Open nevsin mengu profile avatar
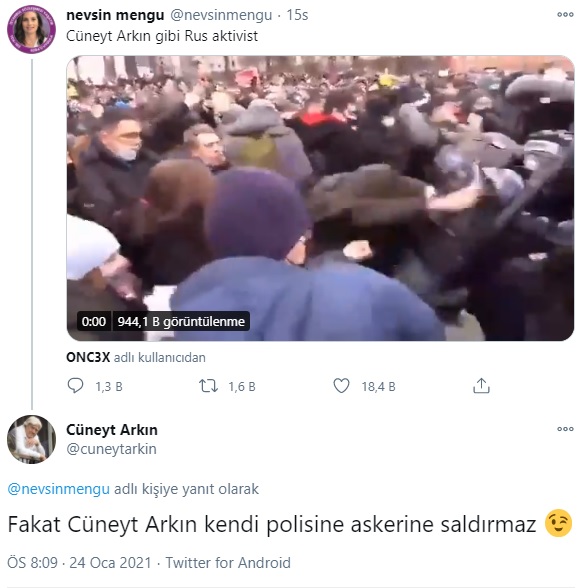Screen dimensions: 586x588 tap(31, 29)
